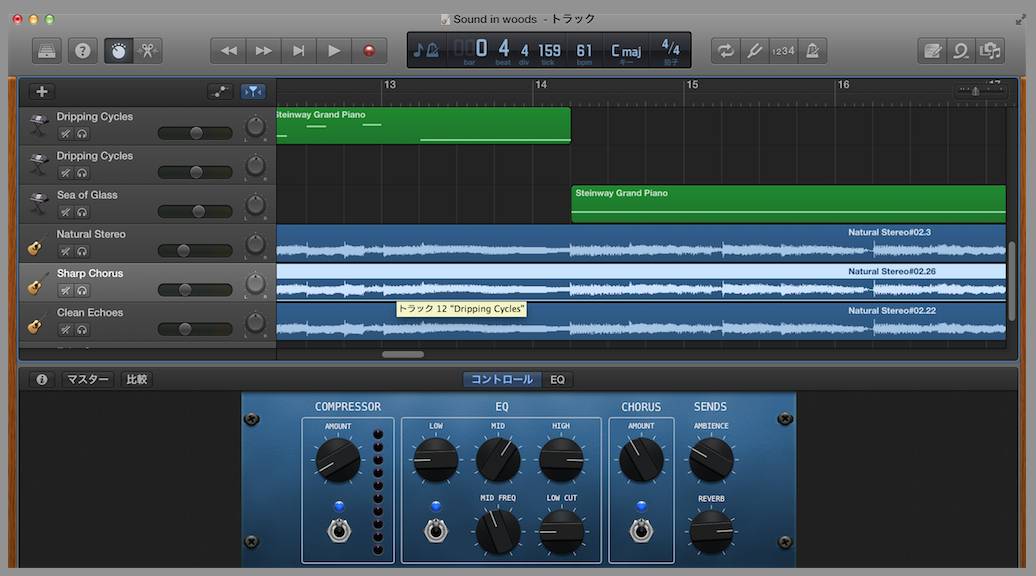Add a new track with plus button

[x=42, y=92]
